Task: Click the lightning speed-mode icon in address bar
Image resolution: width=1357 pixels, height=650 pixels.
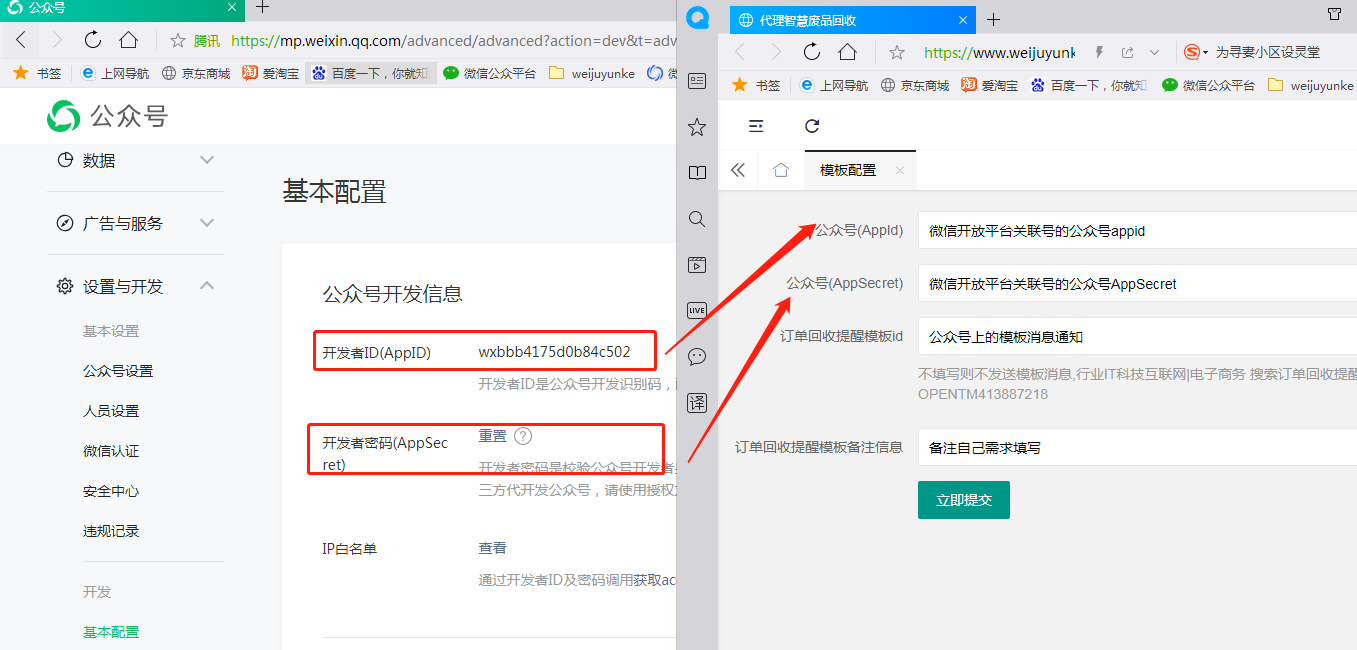Action: coord(1099,52)
